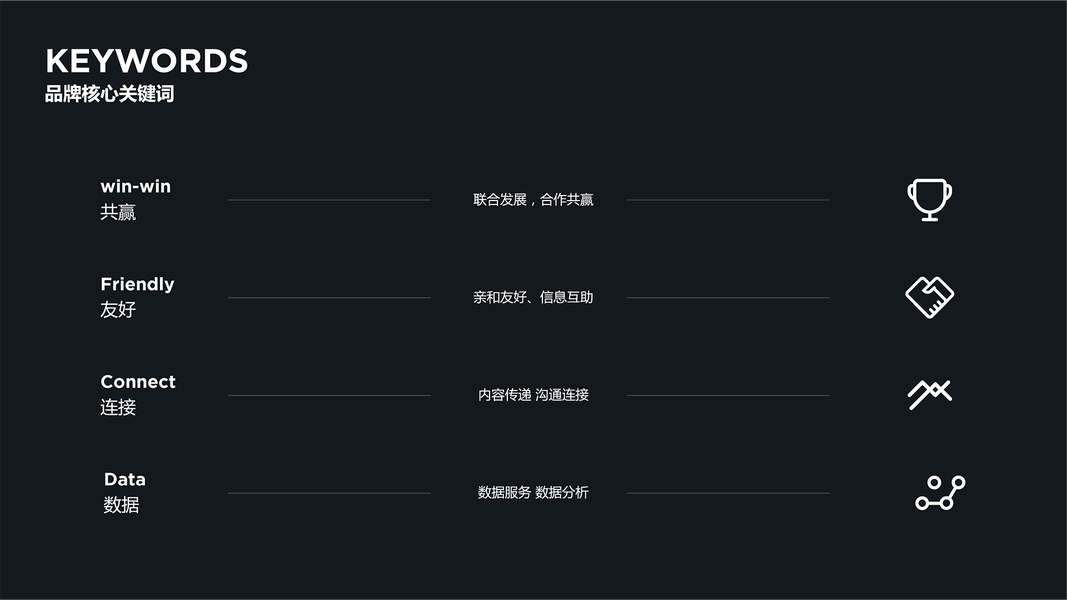The height and width of the screenshot is (600, 1067).
Task: Click the 亲和友好、信息互助 description
Action: pos(533,297)
